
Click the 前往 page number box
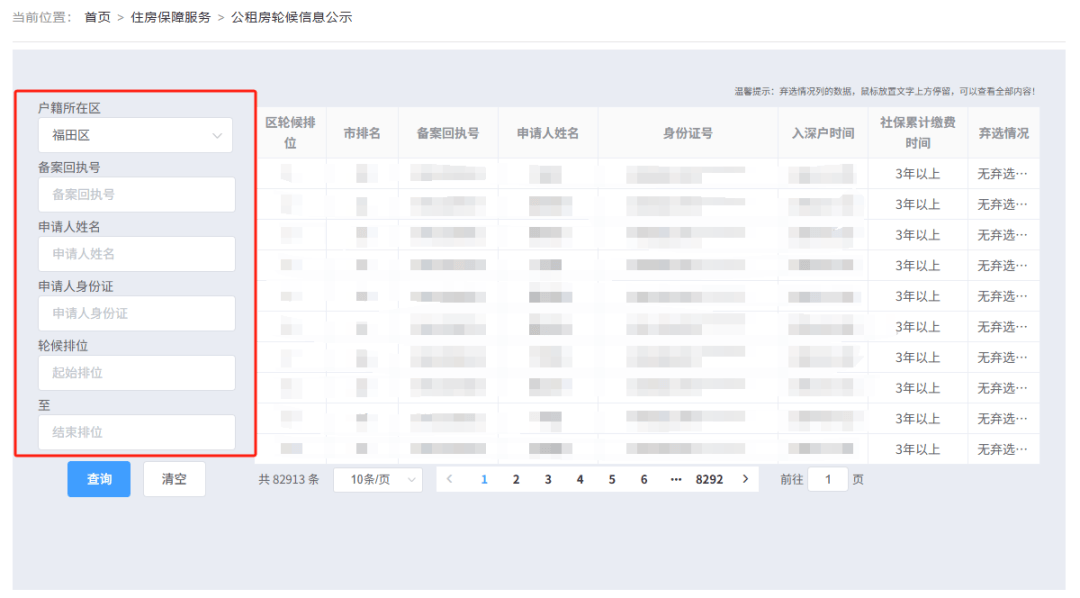pos(828,479)
